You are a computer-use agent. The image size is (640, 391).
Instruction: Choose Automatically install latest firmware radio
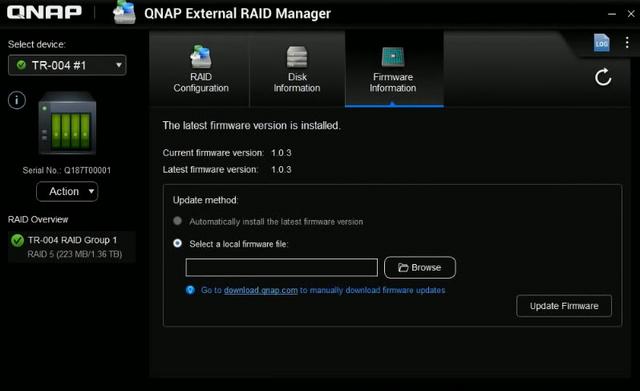177,221
